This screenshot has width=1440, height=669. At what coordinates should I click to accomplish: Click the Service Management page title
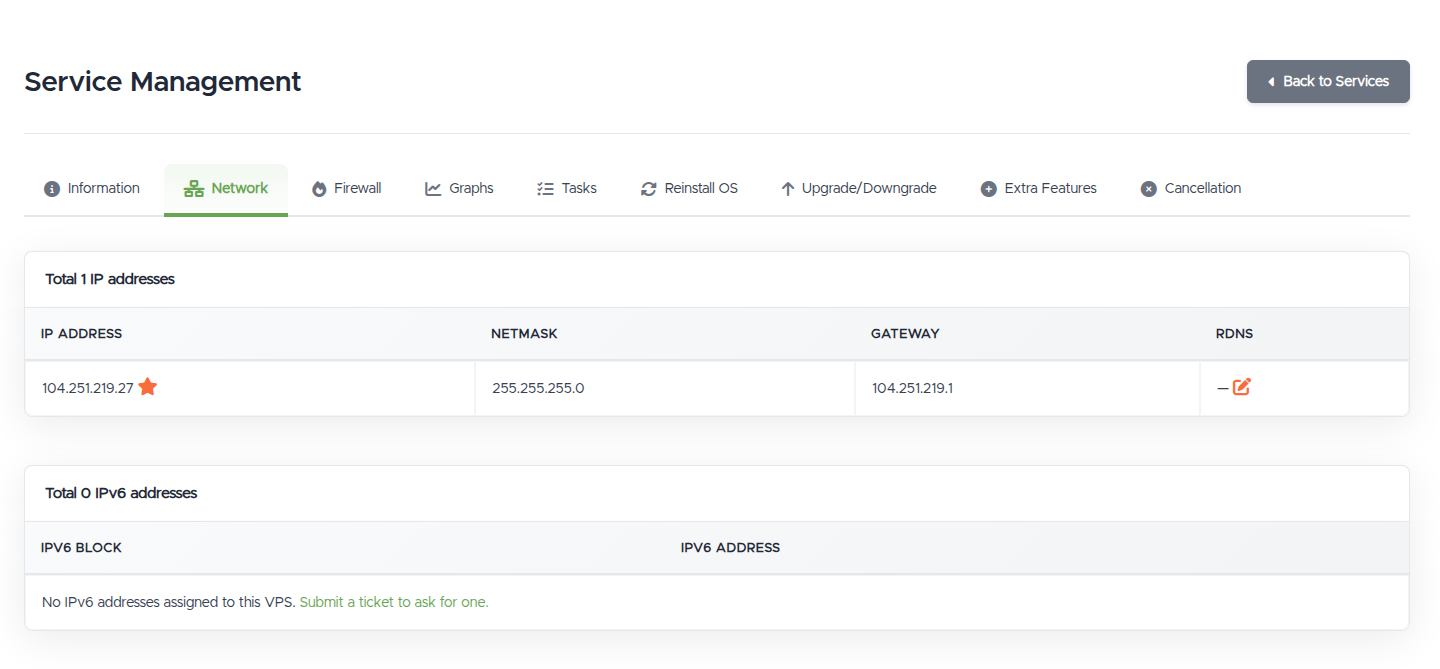point(163,81)
